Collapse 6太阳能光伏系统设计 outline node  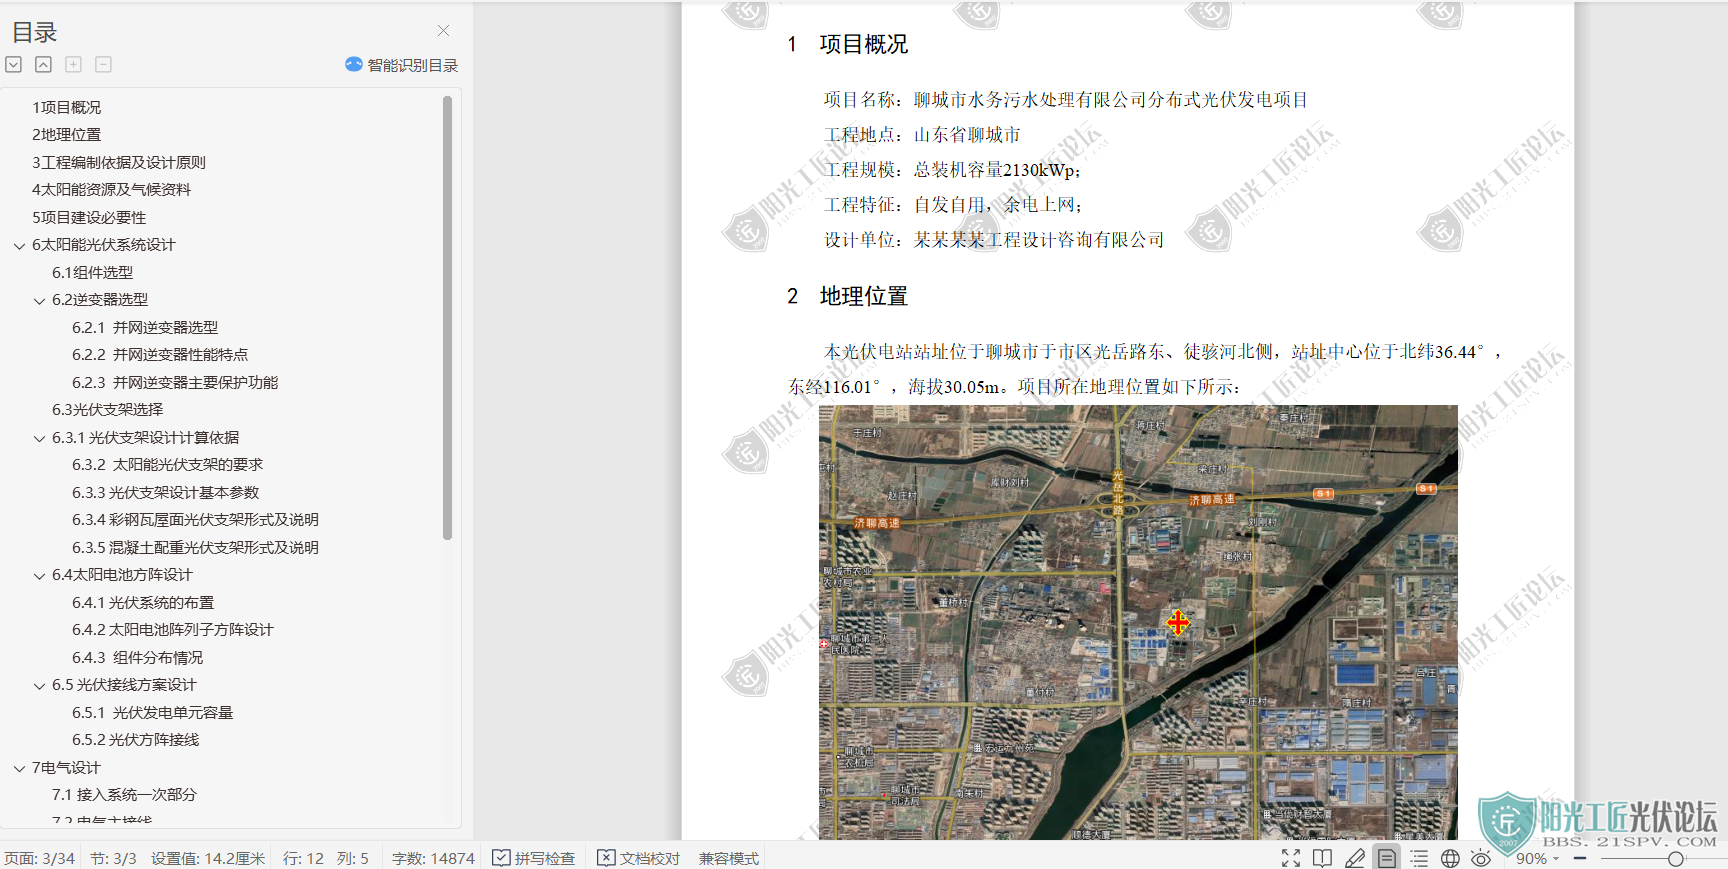pos(19,245)
